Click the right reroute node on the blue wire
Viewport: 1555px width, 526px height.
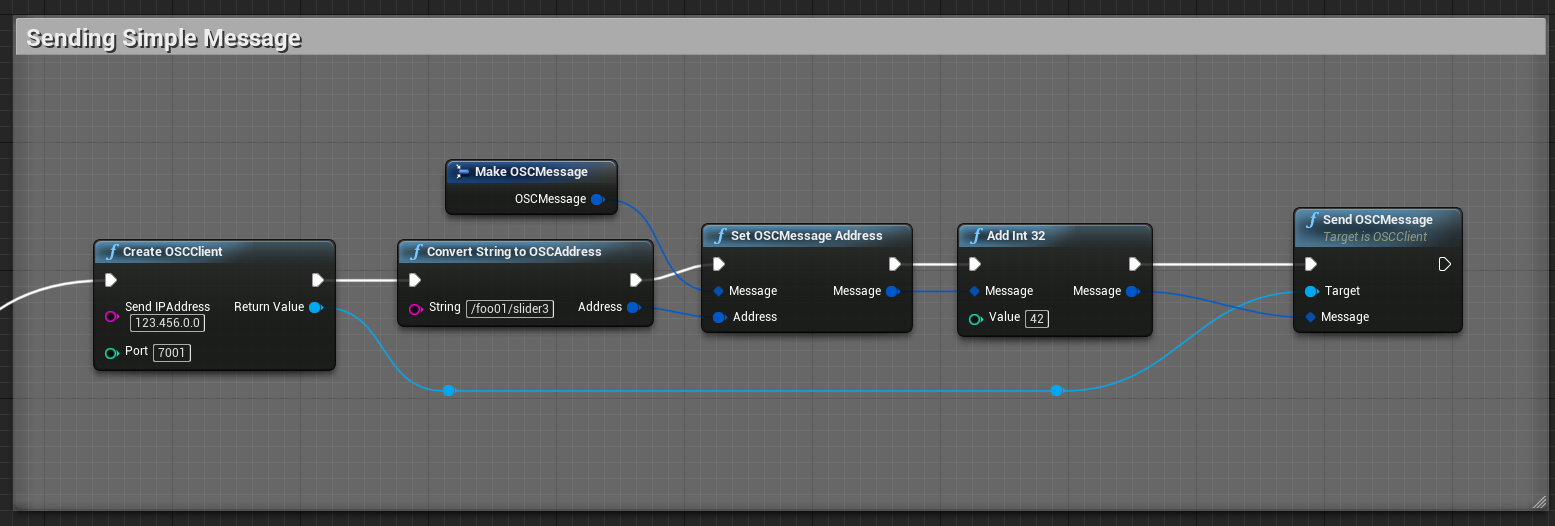tap(1056, 390)
